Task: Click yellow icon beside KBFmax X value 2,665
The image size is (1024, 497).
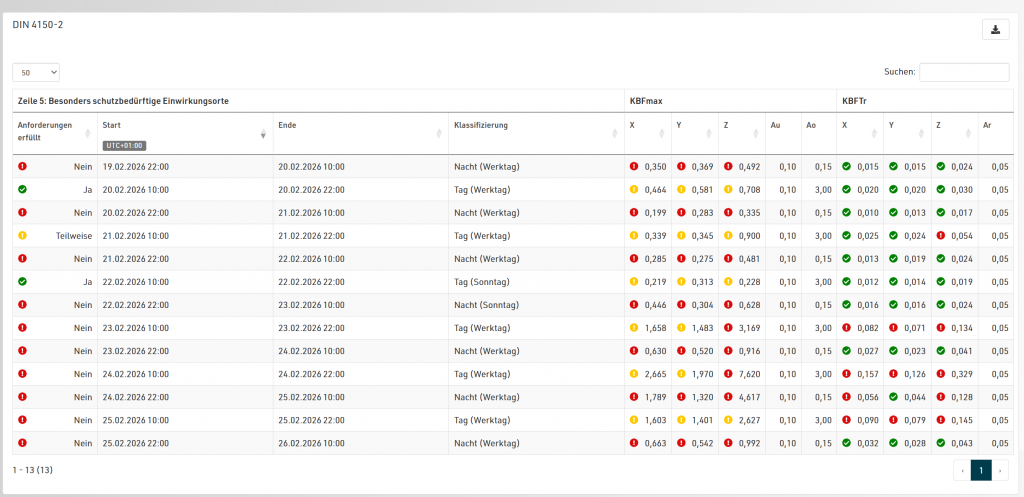Action: 633,374
